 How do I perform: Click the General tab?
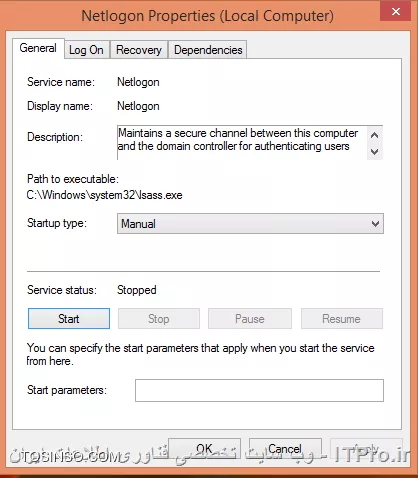[38, 48]
